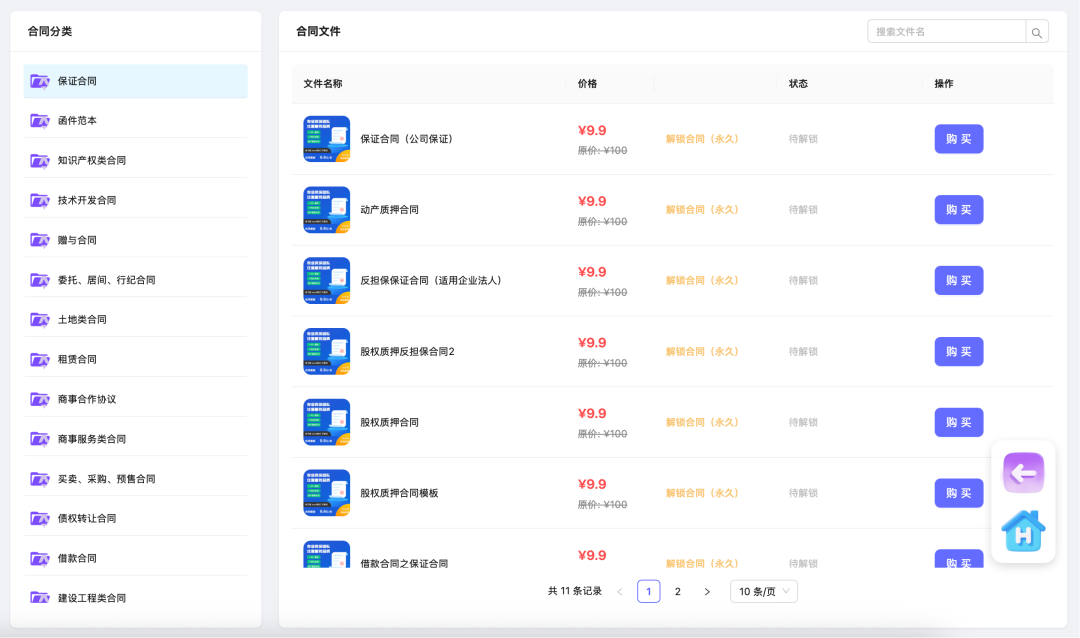Screen dimensions: 1080x638
Task: Buy the 股权质押合同模板 contract
Action: [958, 493]
